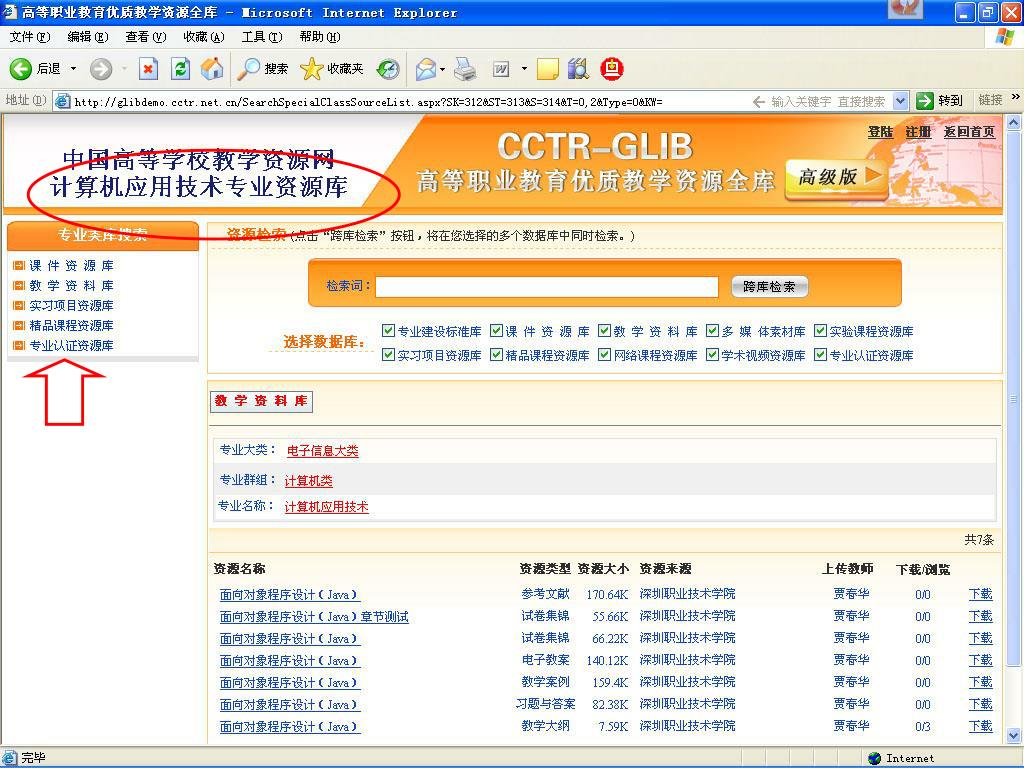Viewport: 1024px width, 768px height.
Task: Open the 文件(F) menu
Action: tap(29, 37)
